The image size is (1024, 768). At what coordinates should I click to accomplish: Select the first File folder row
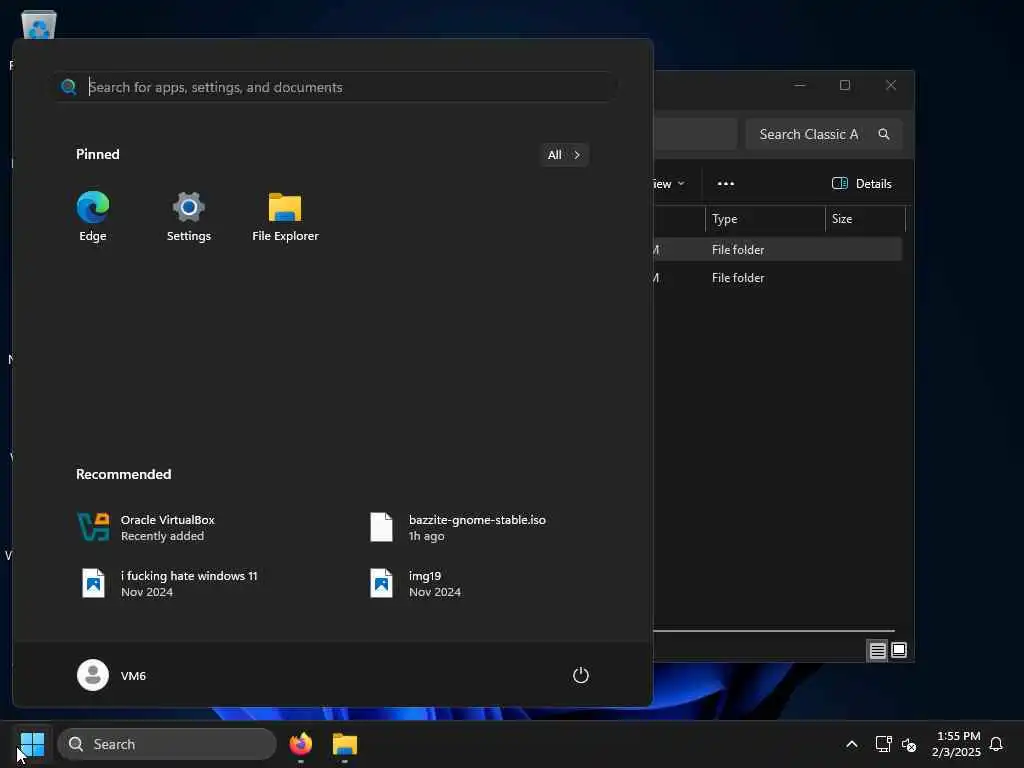click(777, 249)
